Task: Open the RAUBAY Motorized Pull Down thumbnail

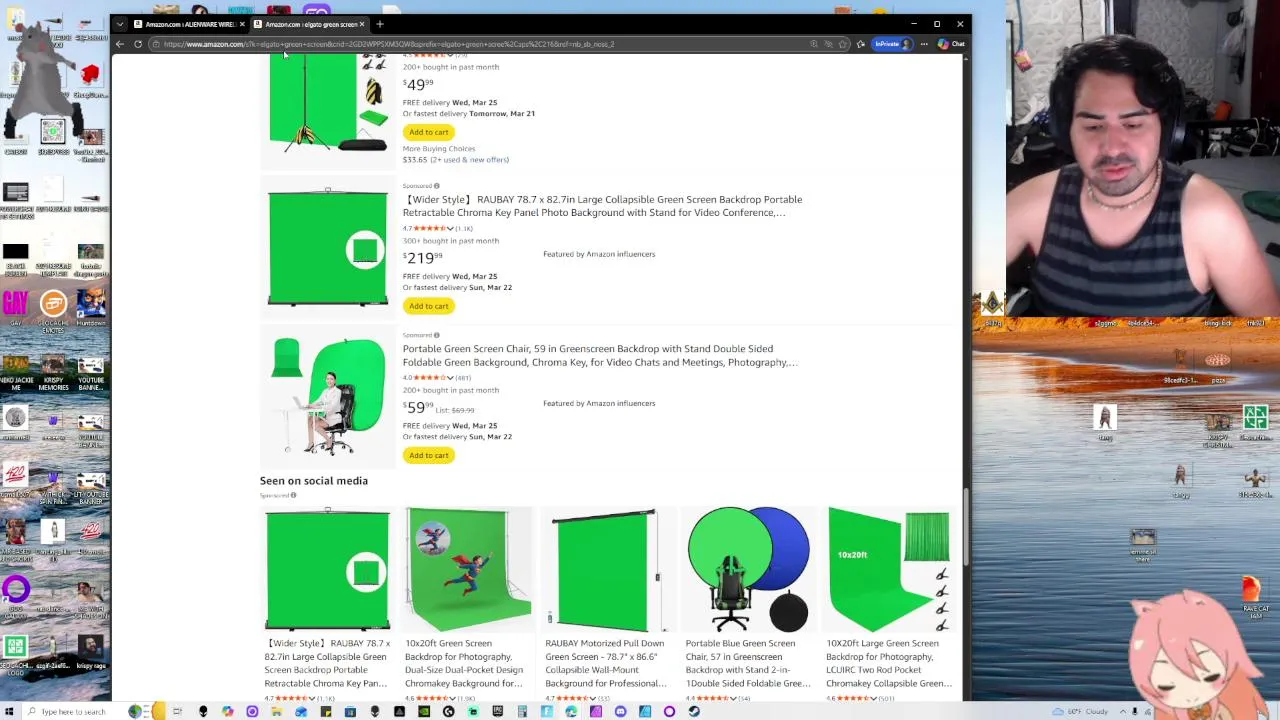Action: (x=608, y=570)
